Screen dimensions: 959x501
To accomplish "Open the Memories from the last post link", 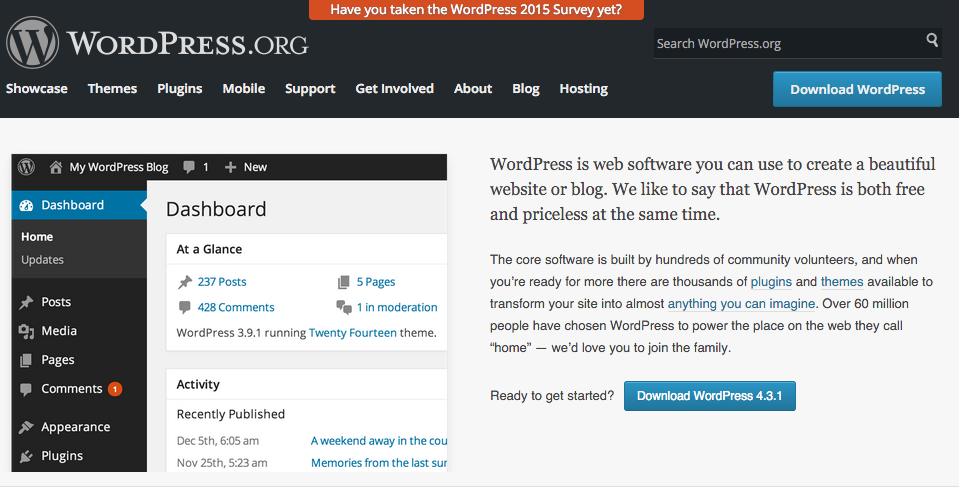I will point(379,463).
